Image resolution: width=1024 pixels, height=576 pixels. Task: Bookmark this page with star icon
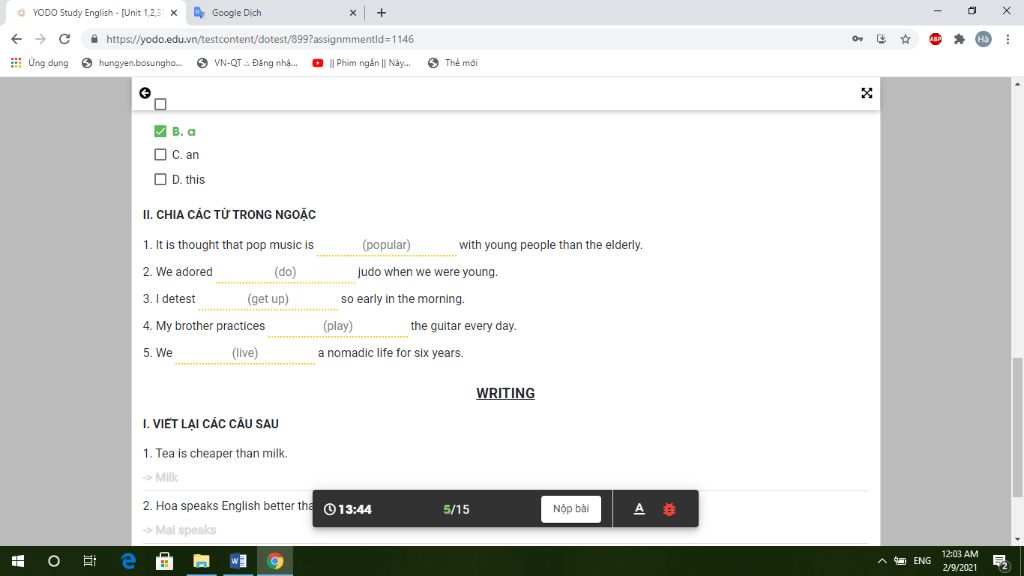coord(905,39)
